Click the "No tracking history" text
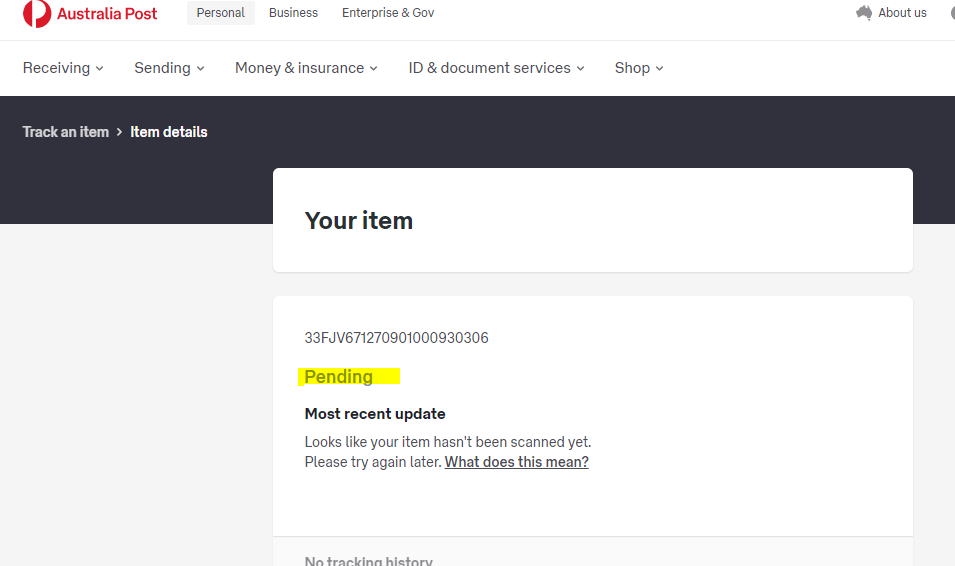This screenshot has height=566, width=955. [x=368, y=561]
